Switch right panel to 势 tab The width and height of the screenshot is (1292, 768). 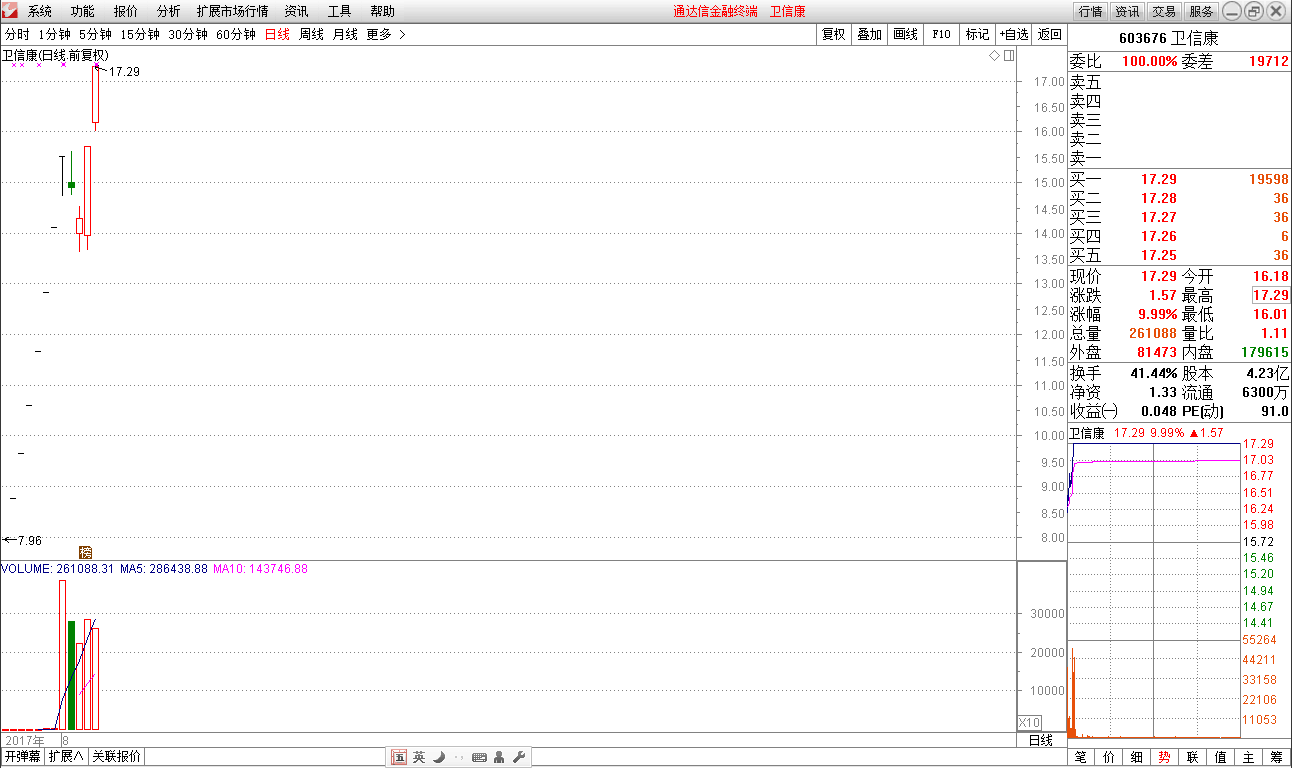point(1165,758)
